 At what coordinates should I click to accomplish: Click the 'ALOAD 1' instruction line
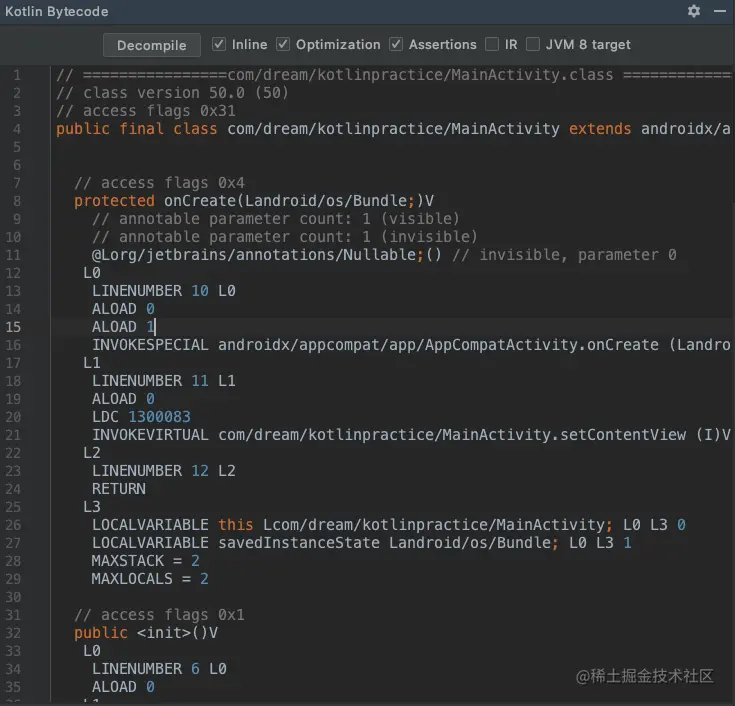coord(123,327)
